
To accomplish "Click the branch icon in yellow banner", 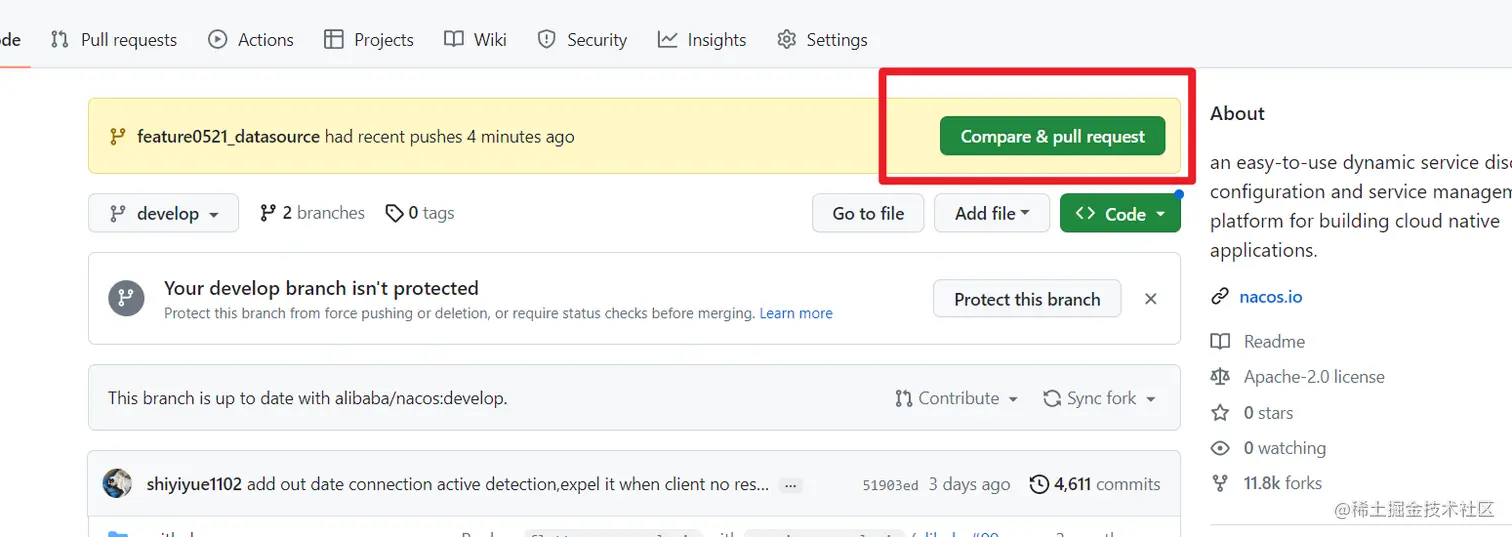I will 117,136.
